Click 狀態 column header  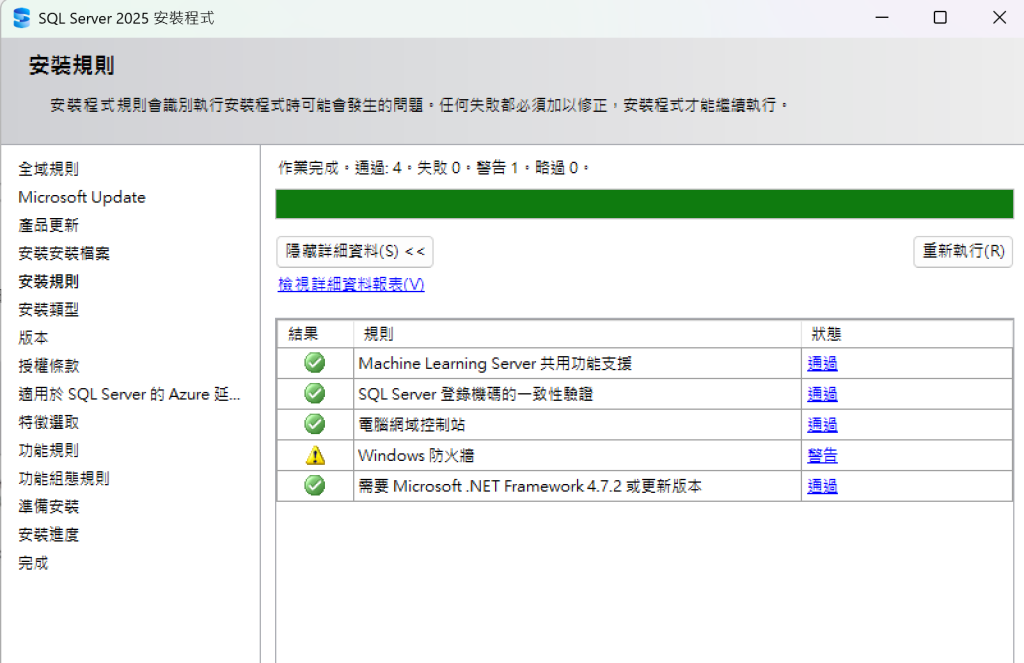pyautogui.click(x=907, y=334)
